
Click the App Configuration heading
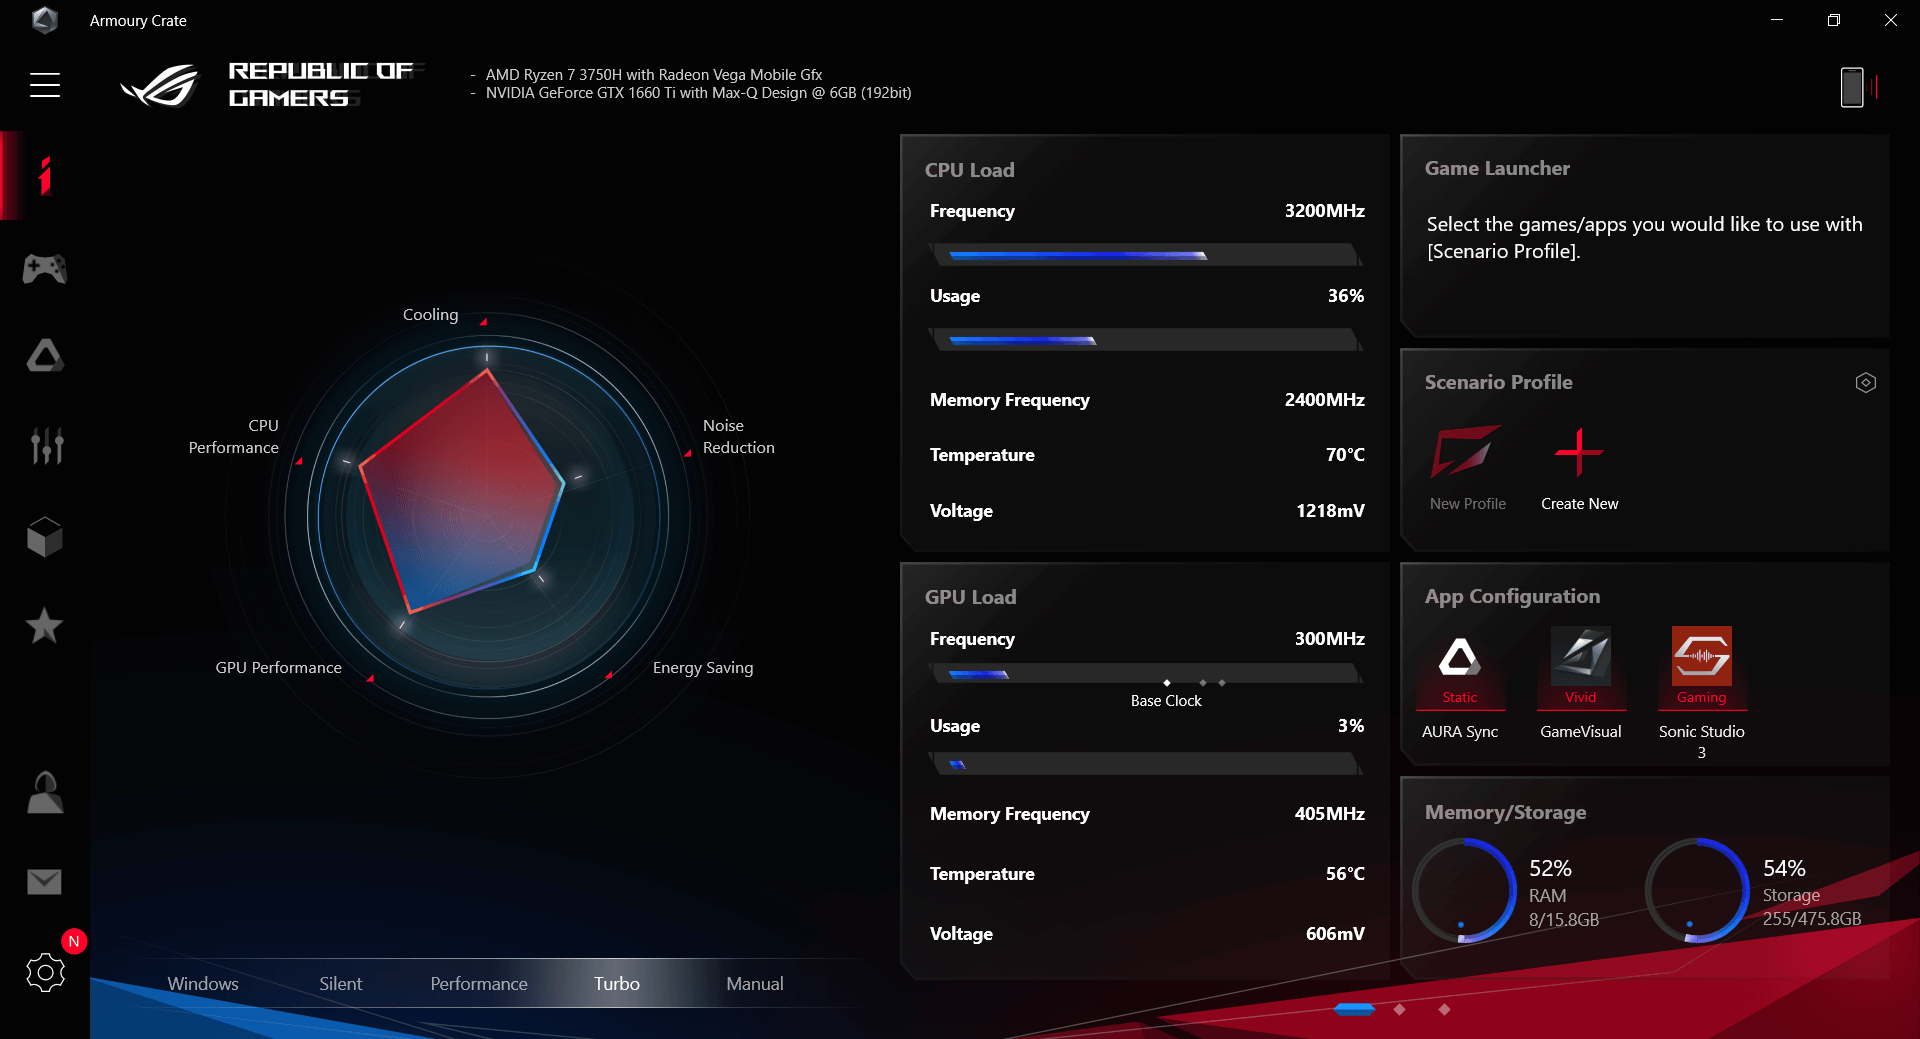click(x=1512, y=596)
